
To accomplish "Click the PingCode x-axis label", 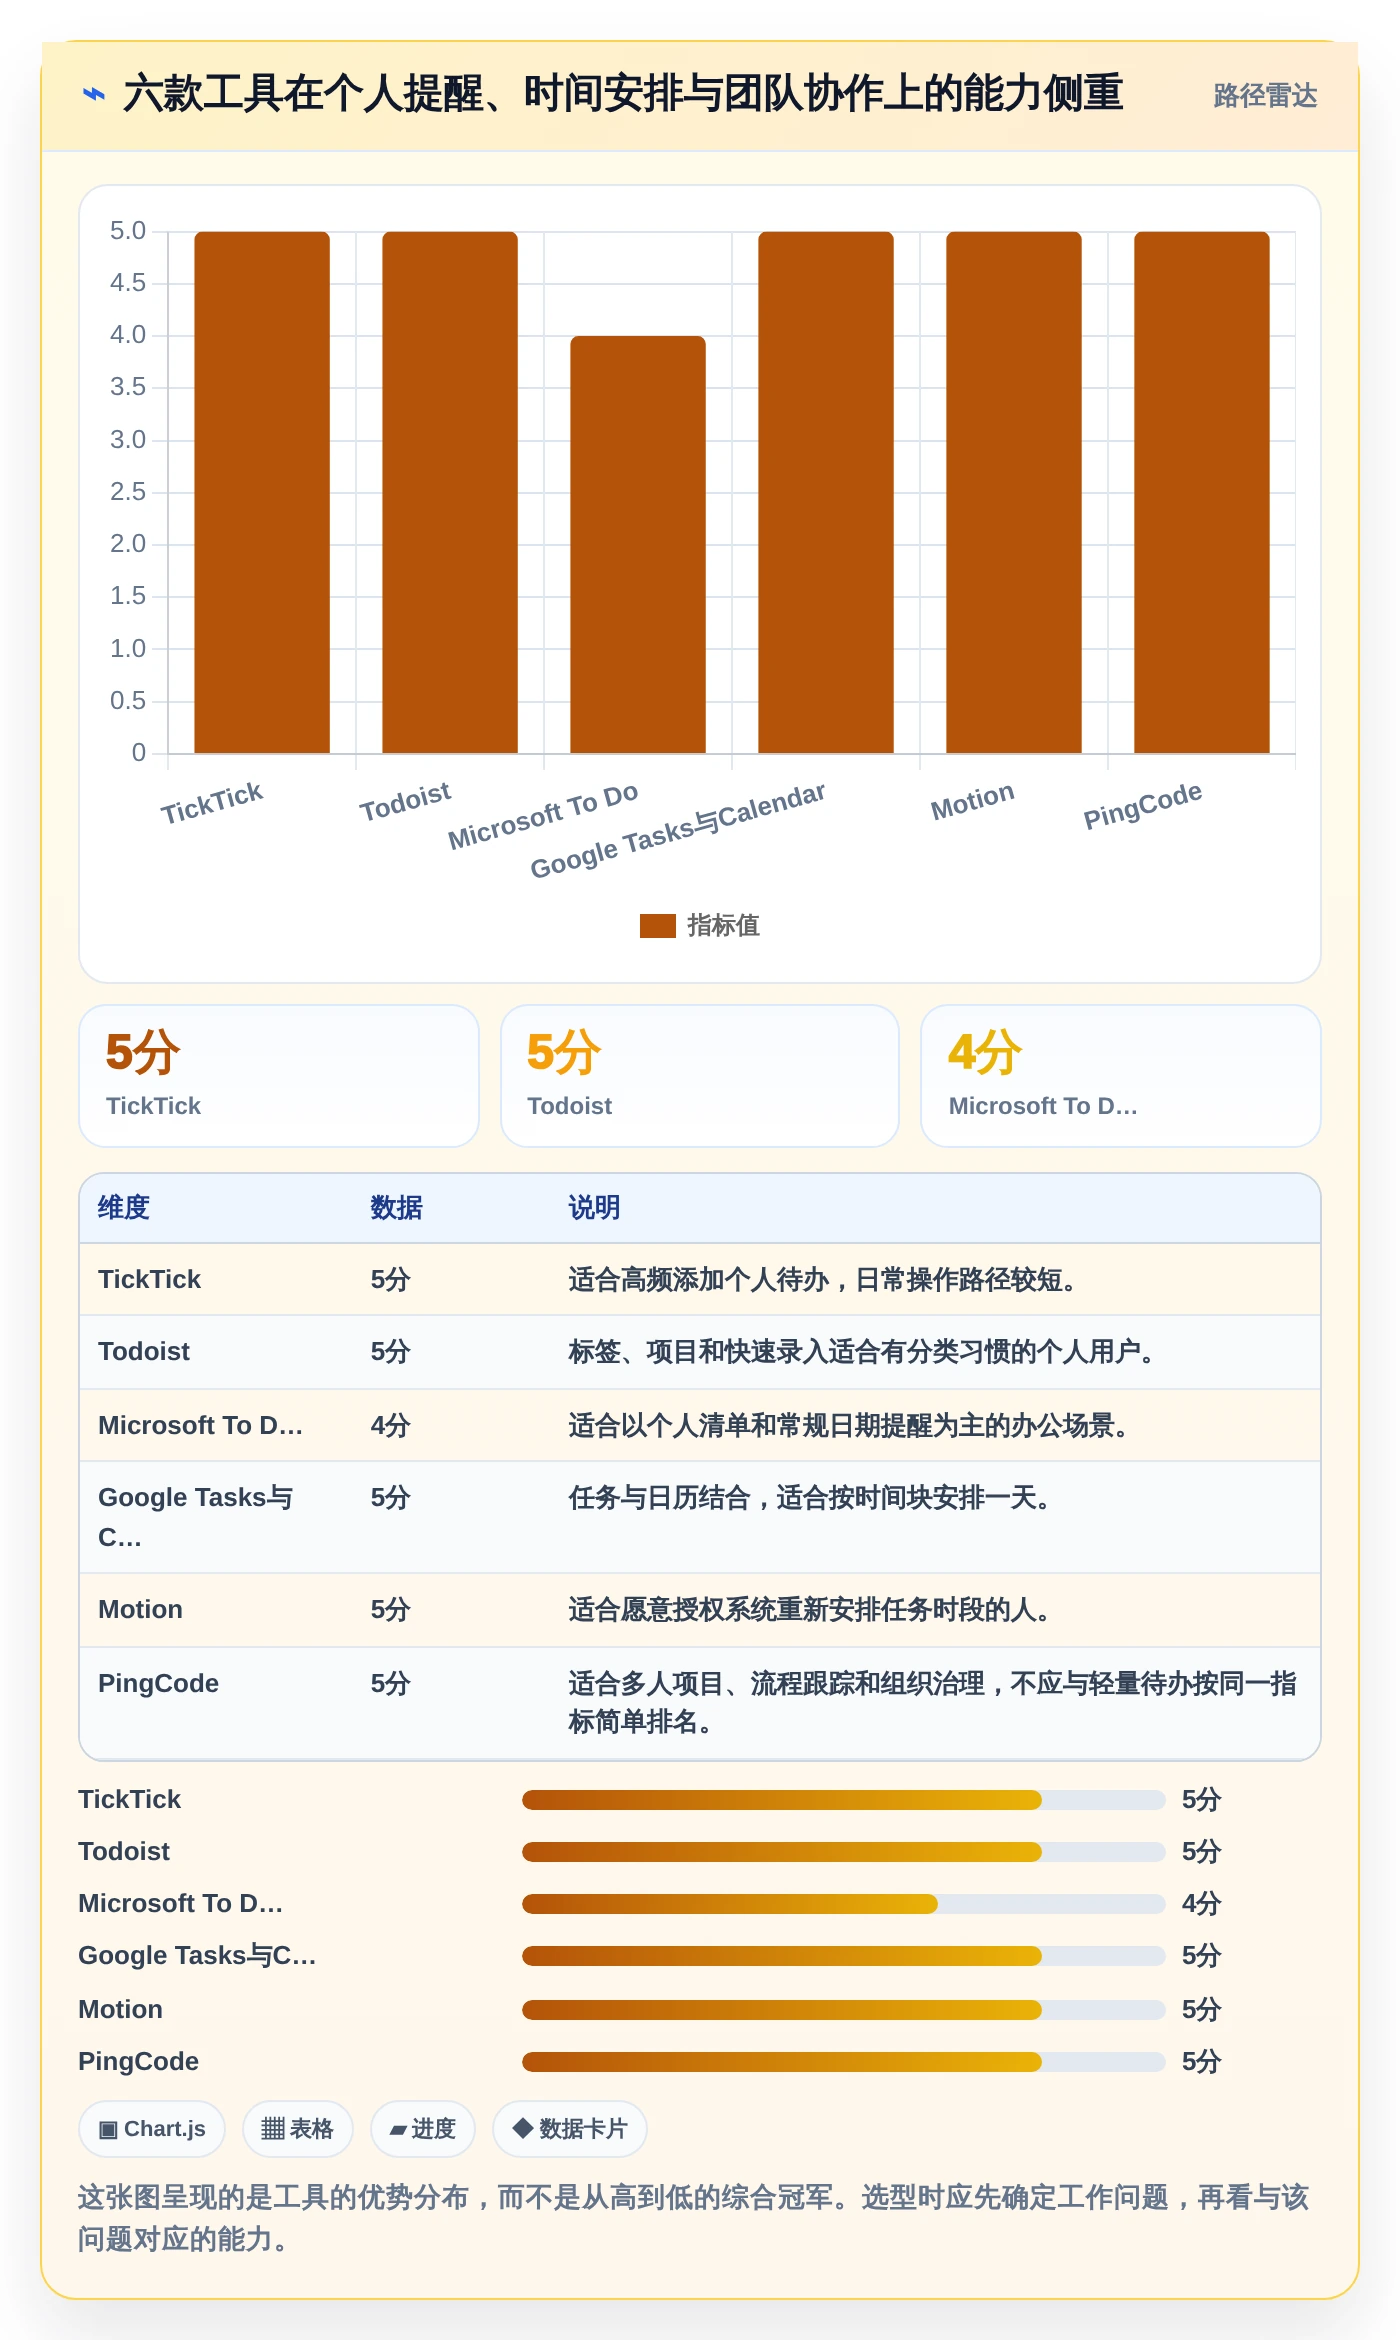I will (1143, 805).
